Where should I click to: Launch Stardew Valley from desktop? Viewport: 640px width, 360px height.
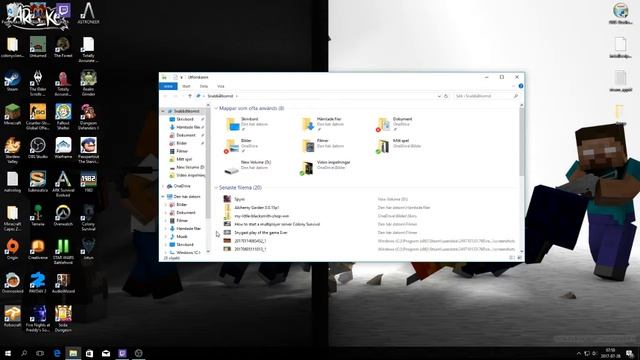pos(12,150)
